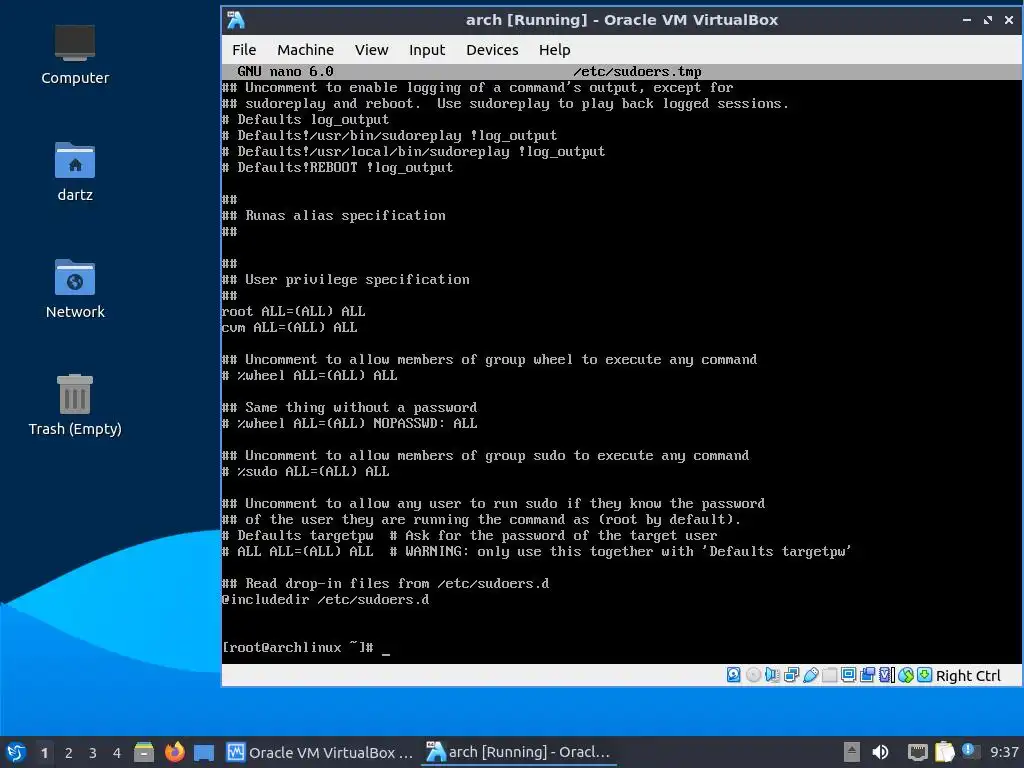Image resolution: width=1024 pixels, height=768 pixels.
Task: Click the shared folders status icon
Action: click(x=829, y=675)
